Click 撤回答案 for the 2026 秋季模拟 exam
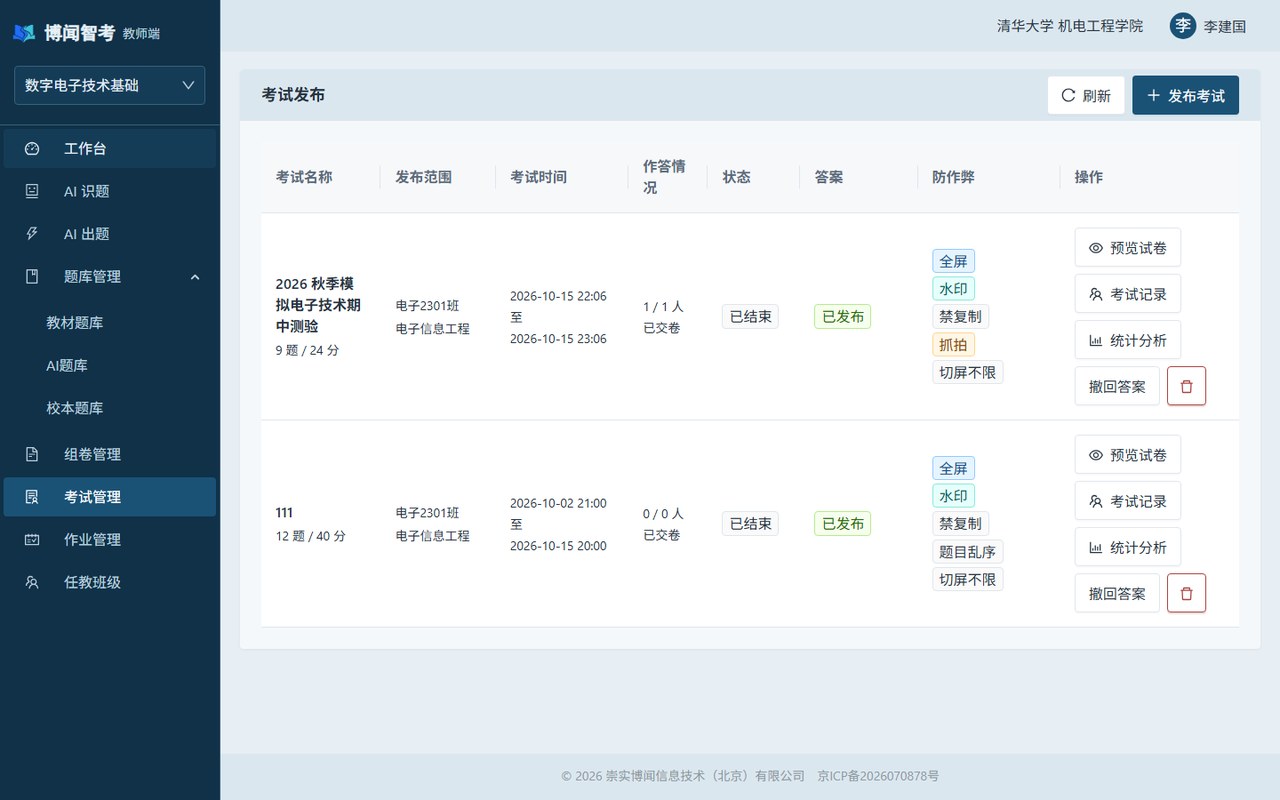The height and width of the screenshot is (800, 1280). click(1117, 386)
